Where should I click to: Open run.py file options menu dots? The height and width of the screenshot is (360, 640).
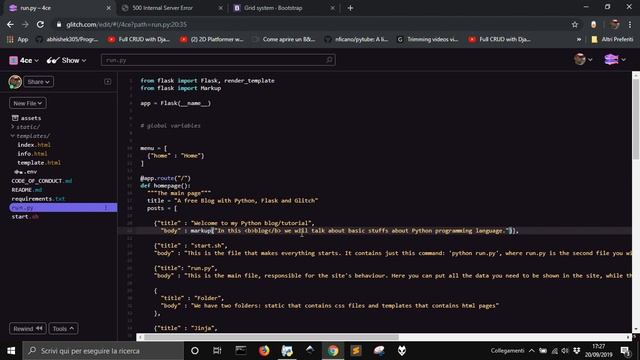pyautogui.click(x=106, y=208)
